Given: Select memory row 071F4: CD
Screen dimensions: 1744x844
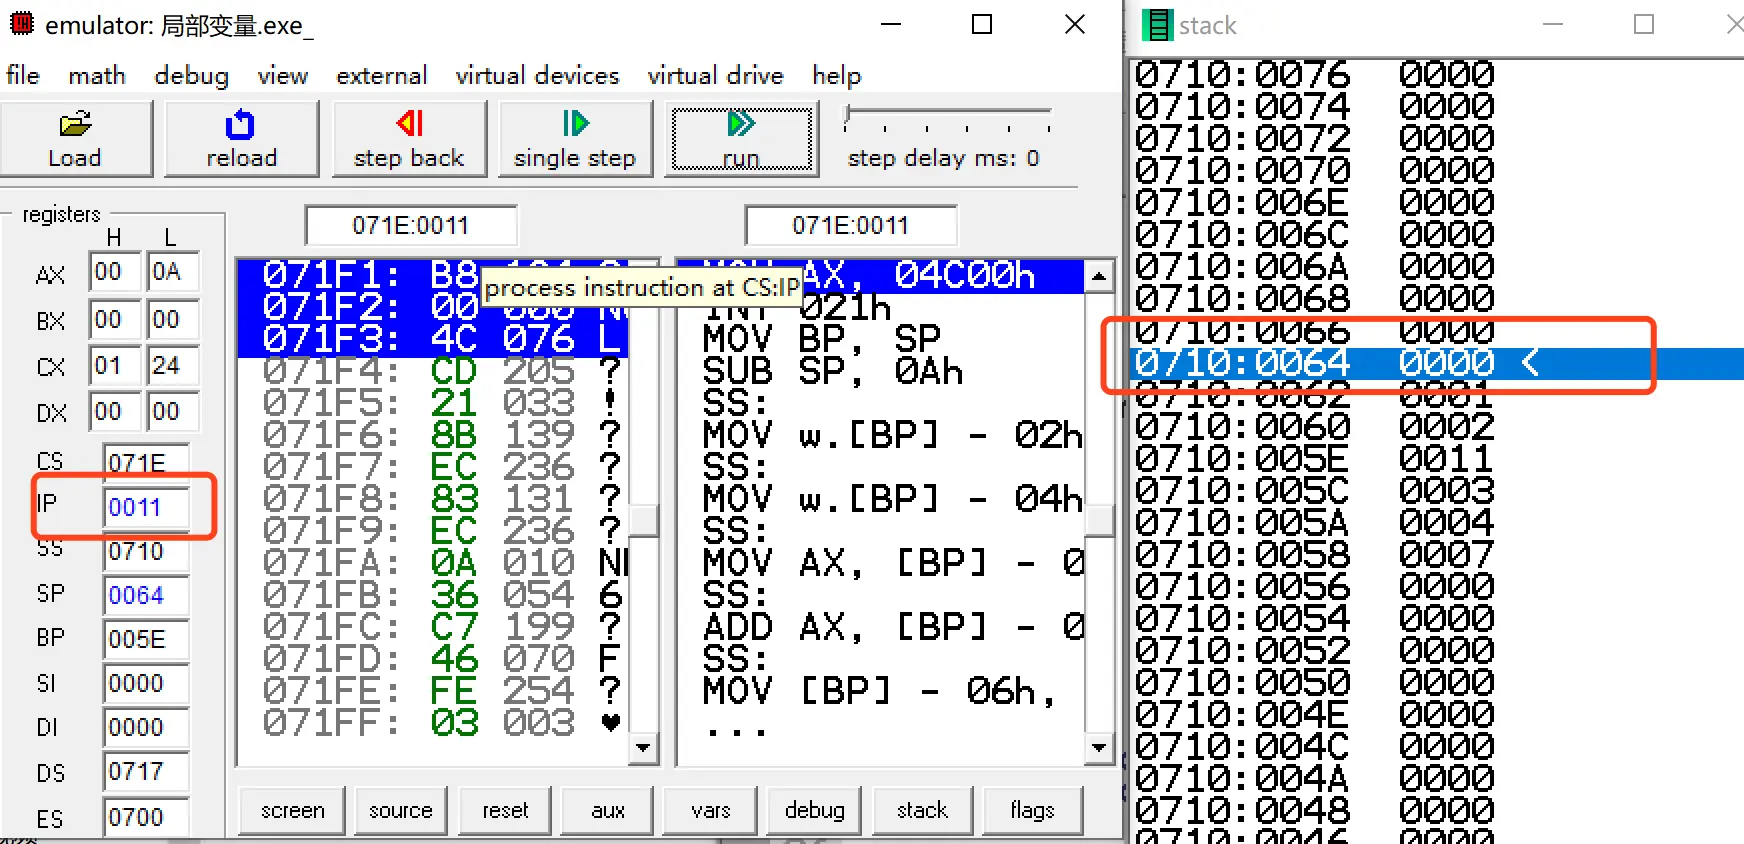Looking at the screenshot, I should [x=433, y=372].
